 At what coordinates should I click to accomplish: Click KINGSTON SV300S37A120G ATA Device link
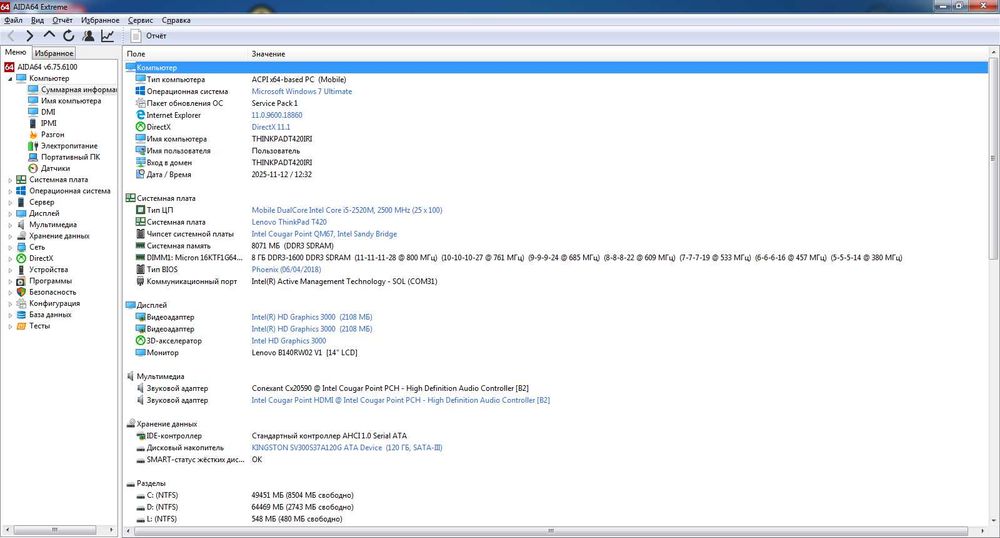[346, 447]
